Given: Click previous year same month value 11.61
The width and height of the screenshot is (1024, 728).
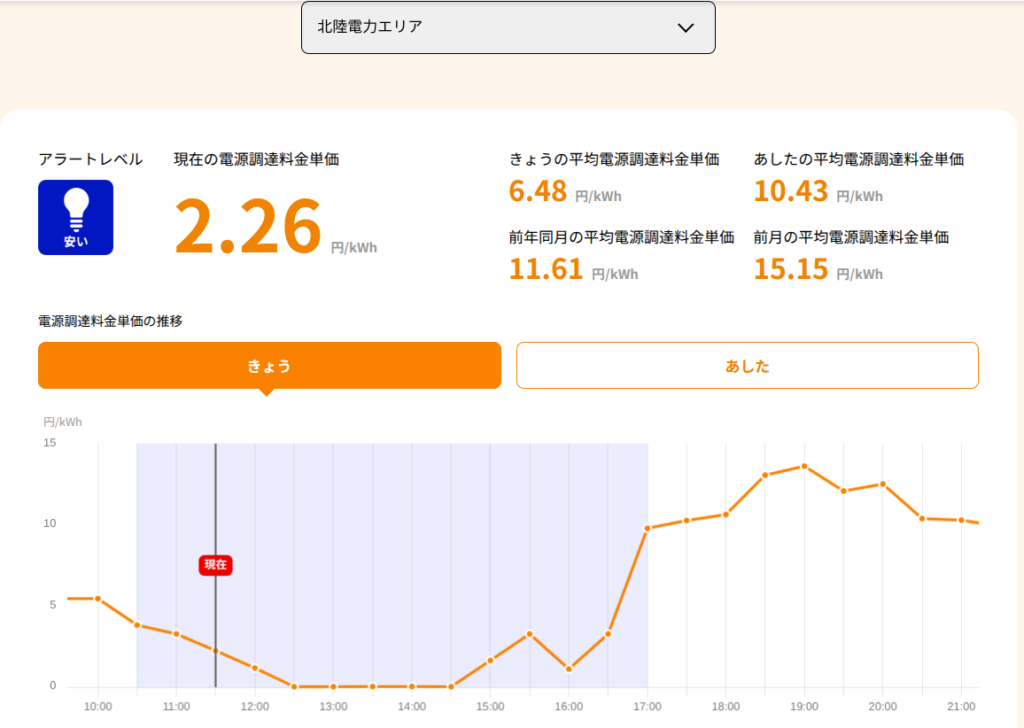Looking at the screenshot, I should [546, 269].
